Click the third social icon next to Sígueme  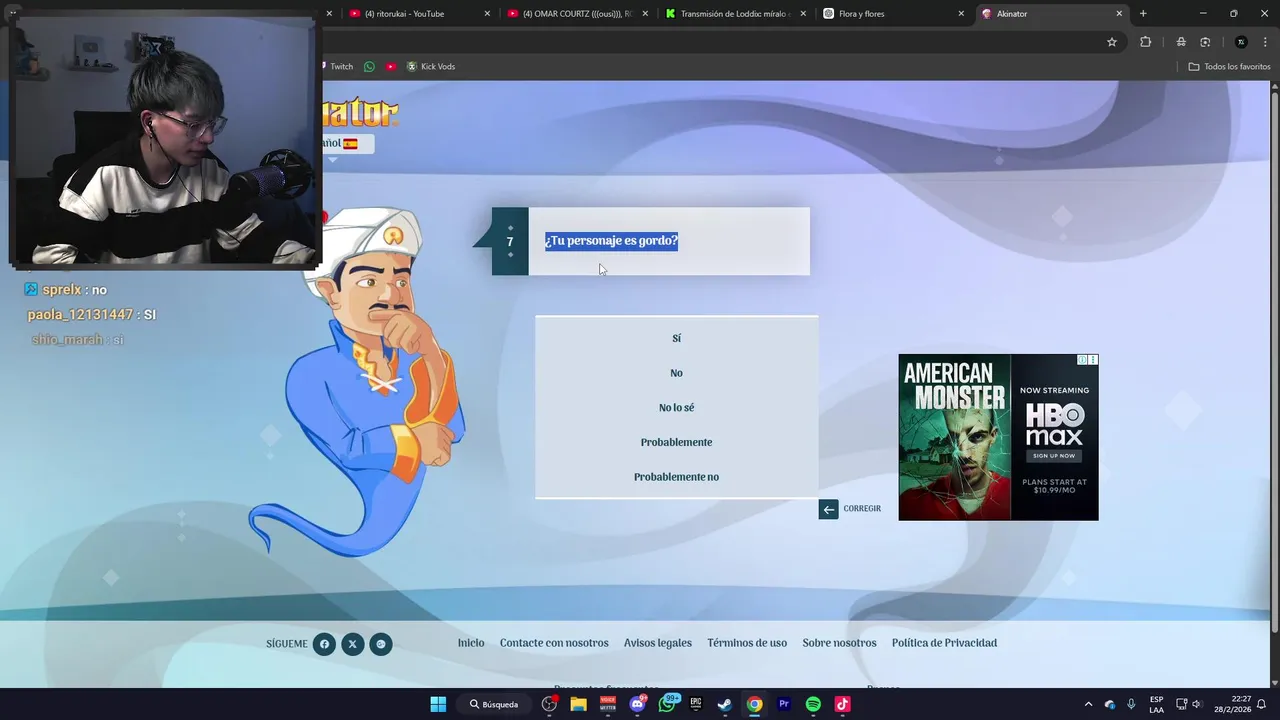coord(380,644)
